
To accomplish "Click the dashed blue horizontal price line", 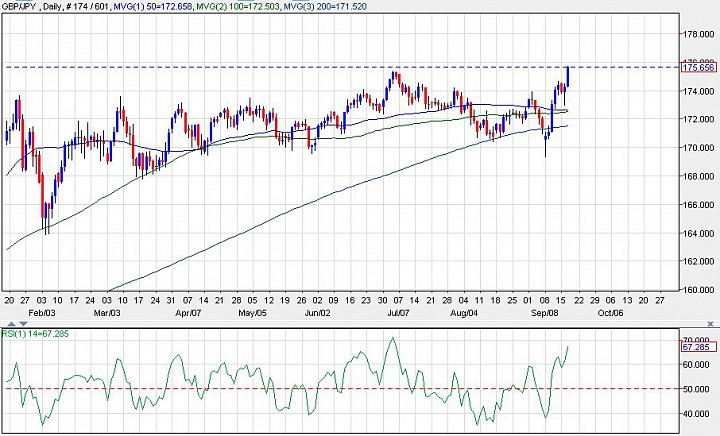I will (340, 67).
